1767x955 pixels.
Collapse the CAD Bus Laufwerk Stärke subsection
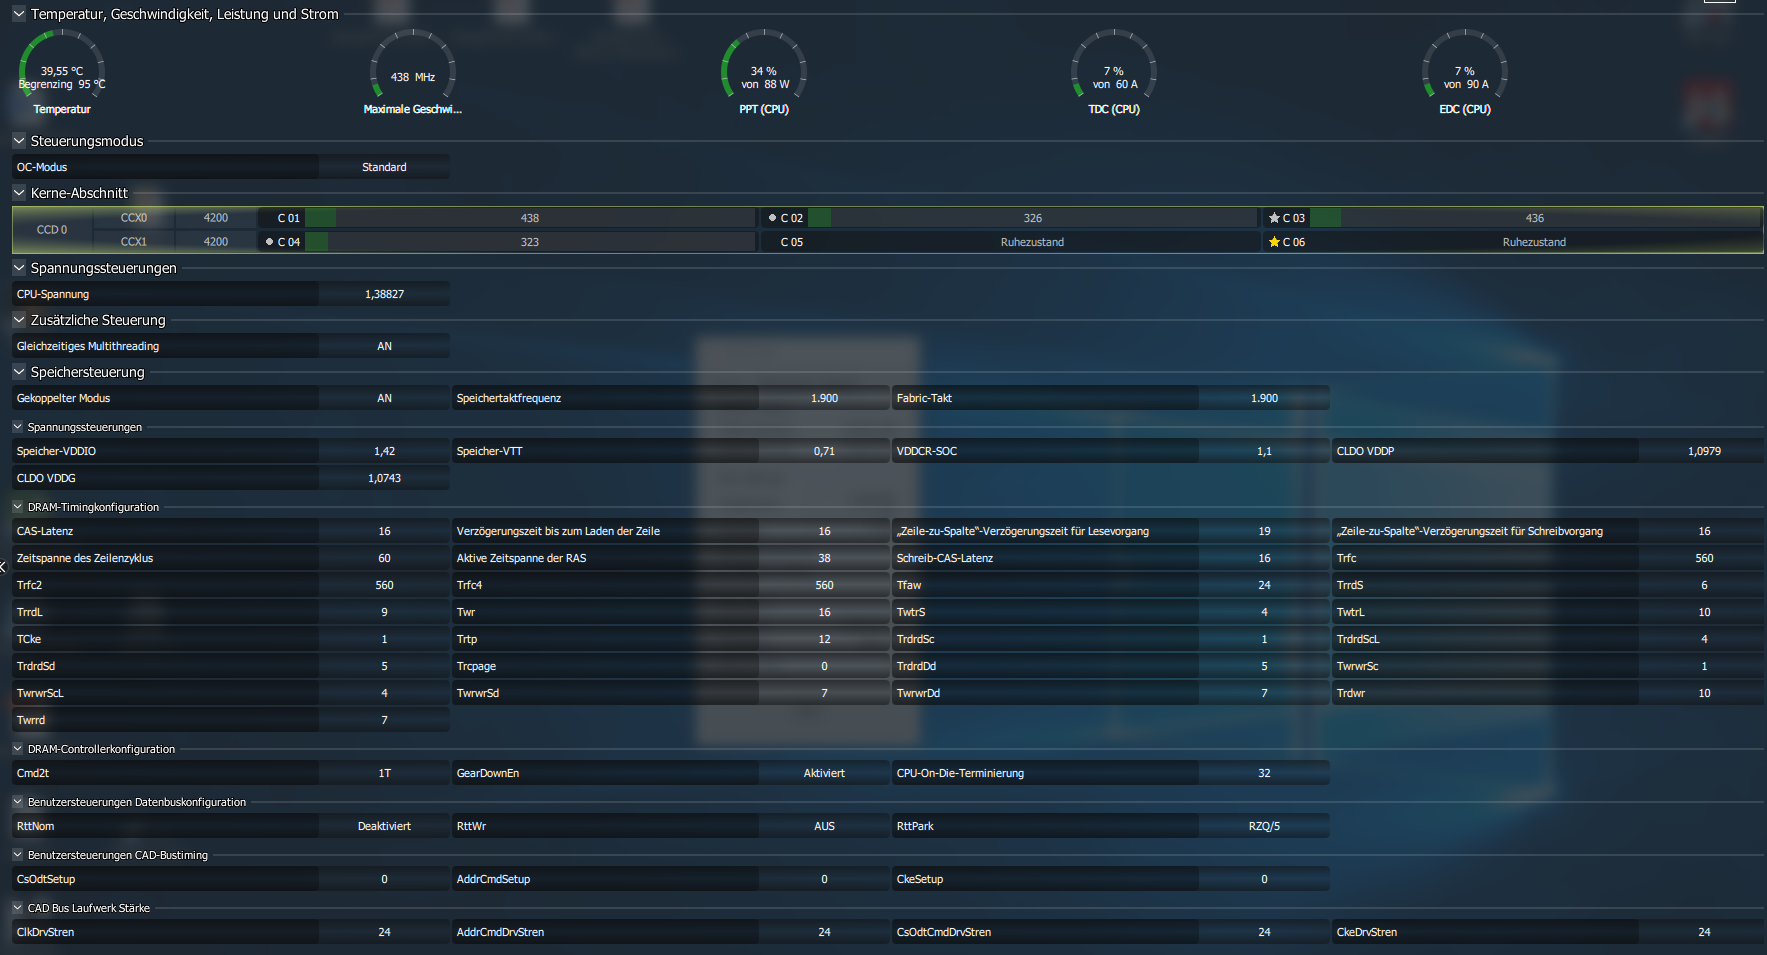coord(18,908)
